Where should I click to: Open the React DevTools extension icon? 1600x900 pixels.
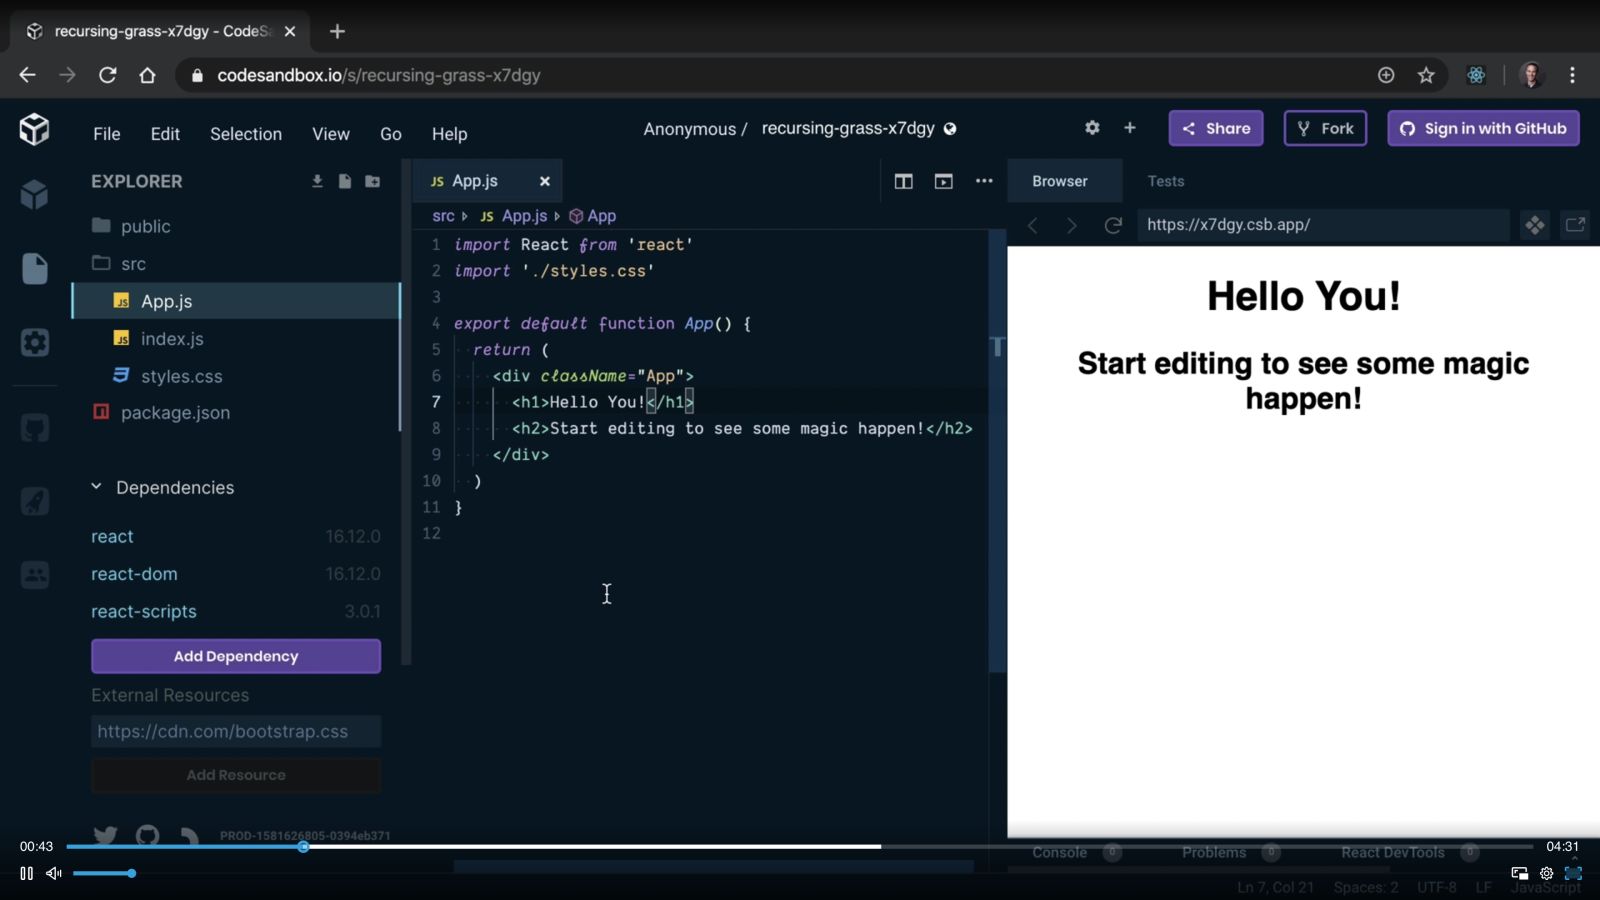1476,75
